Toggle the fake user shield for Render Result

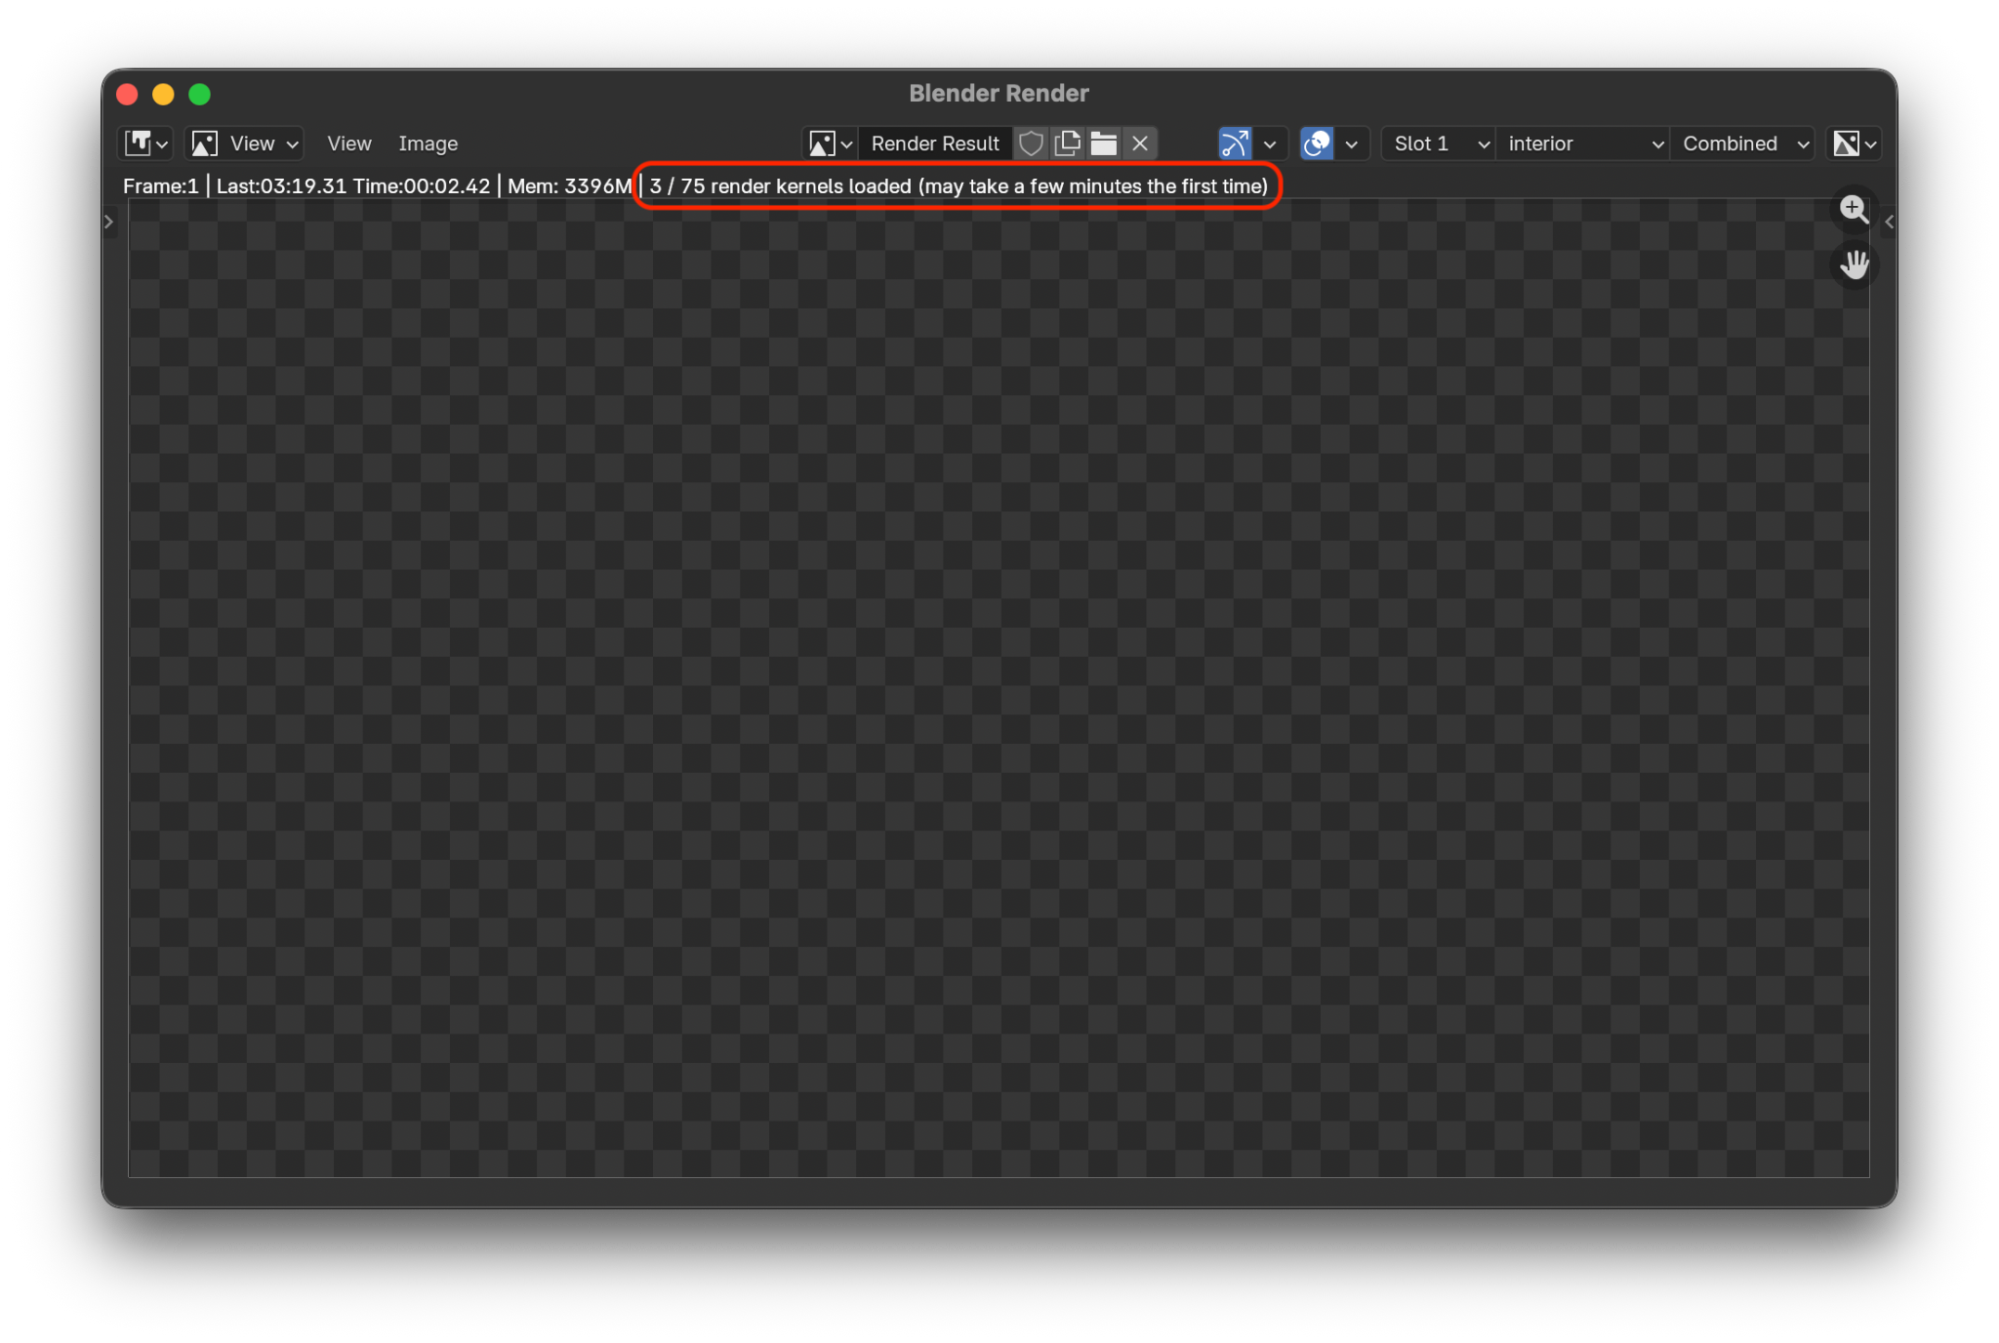coord(1031,143)
